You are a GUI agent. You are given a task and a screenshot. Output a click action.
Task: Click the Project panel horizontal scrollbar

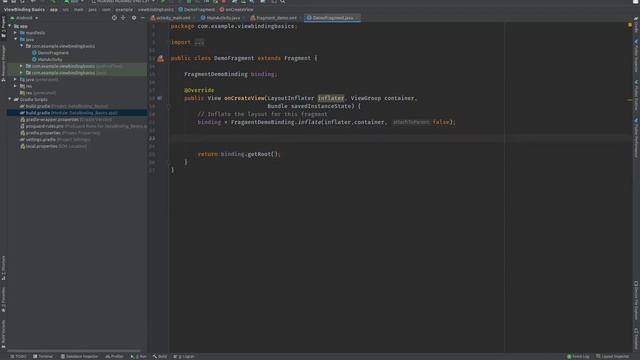click(x=73, y=351)
